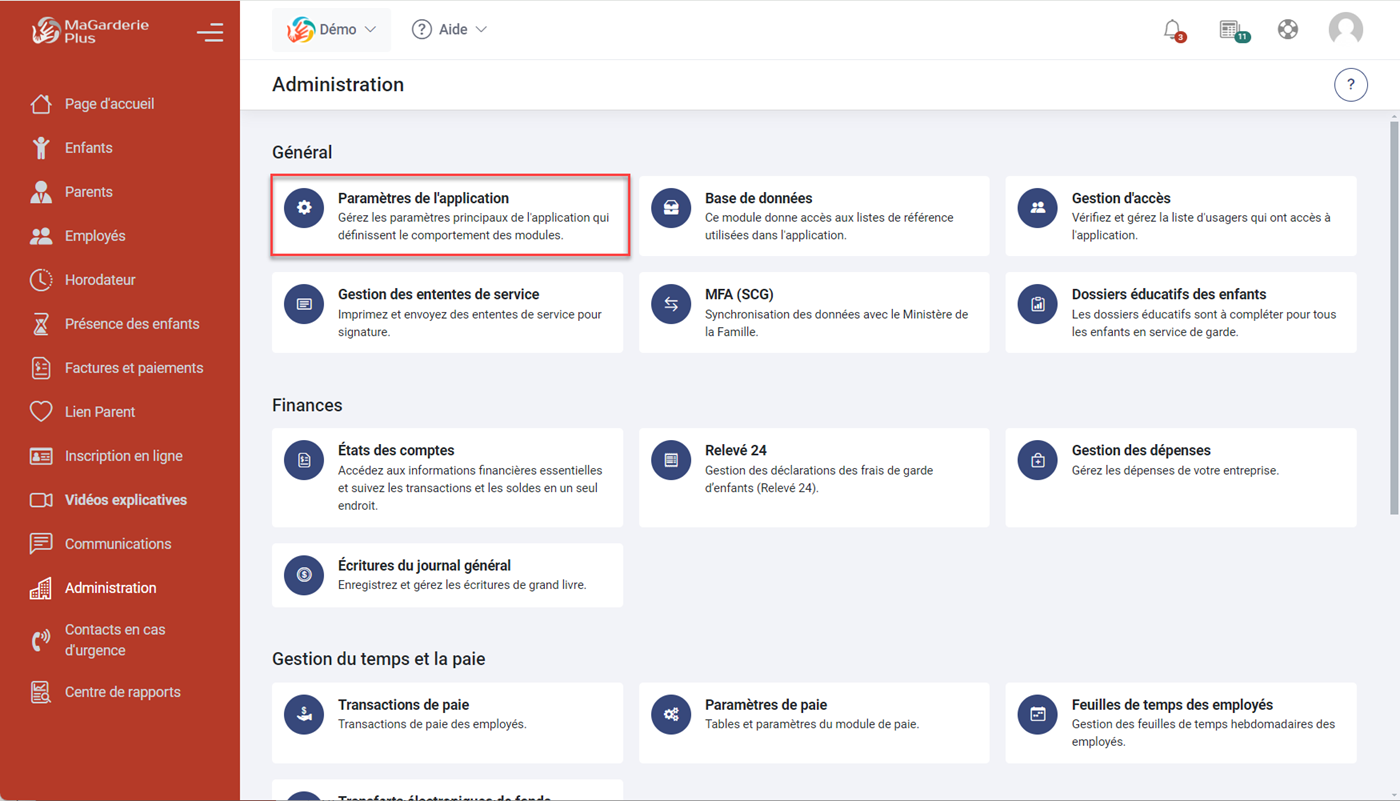Open Centre de rapports menu item

(x=123, y=692)
